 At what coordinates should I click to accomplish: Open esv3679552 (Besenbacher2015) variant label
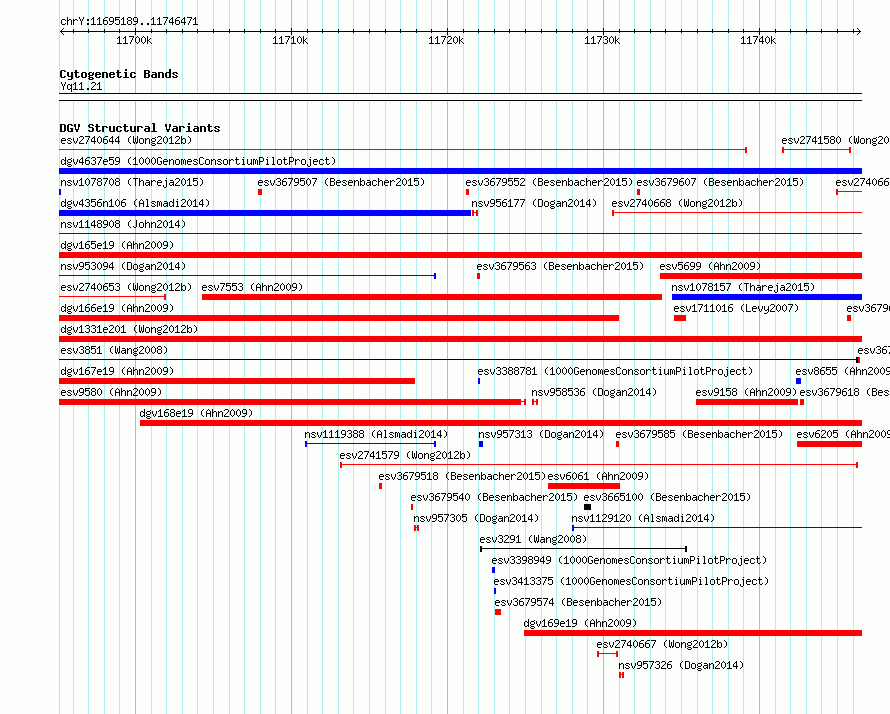549,182
